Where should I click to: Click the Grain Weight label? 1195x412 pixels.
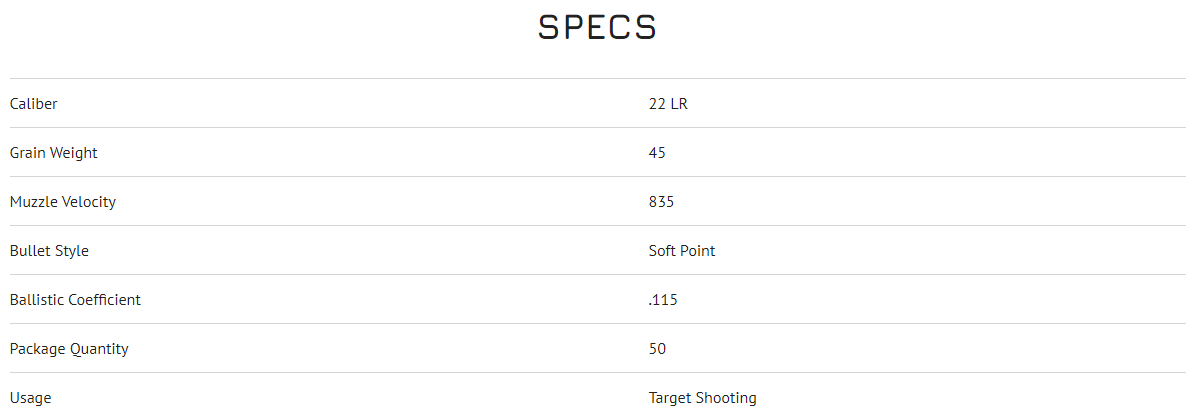tap(53, 153)
